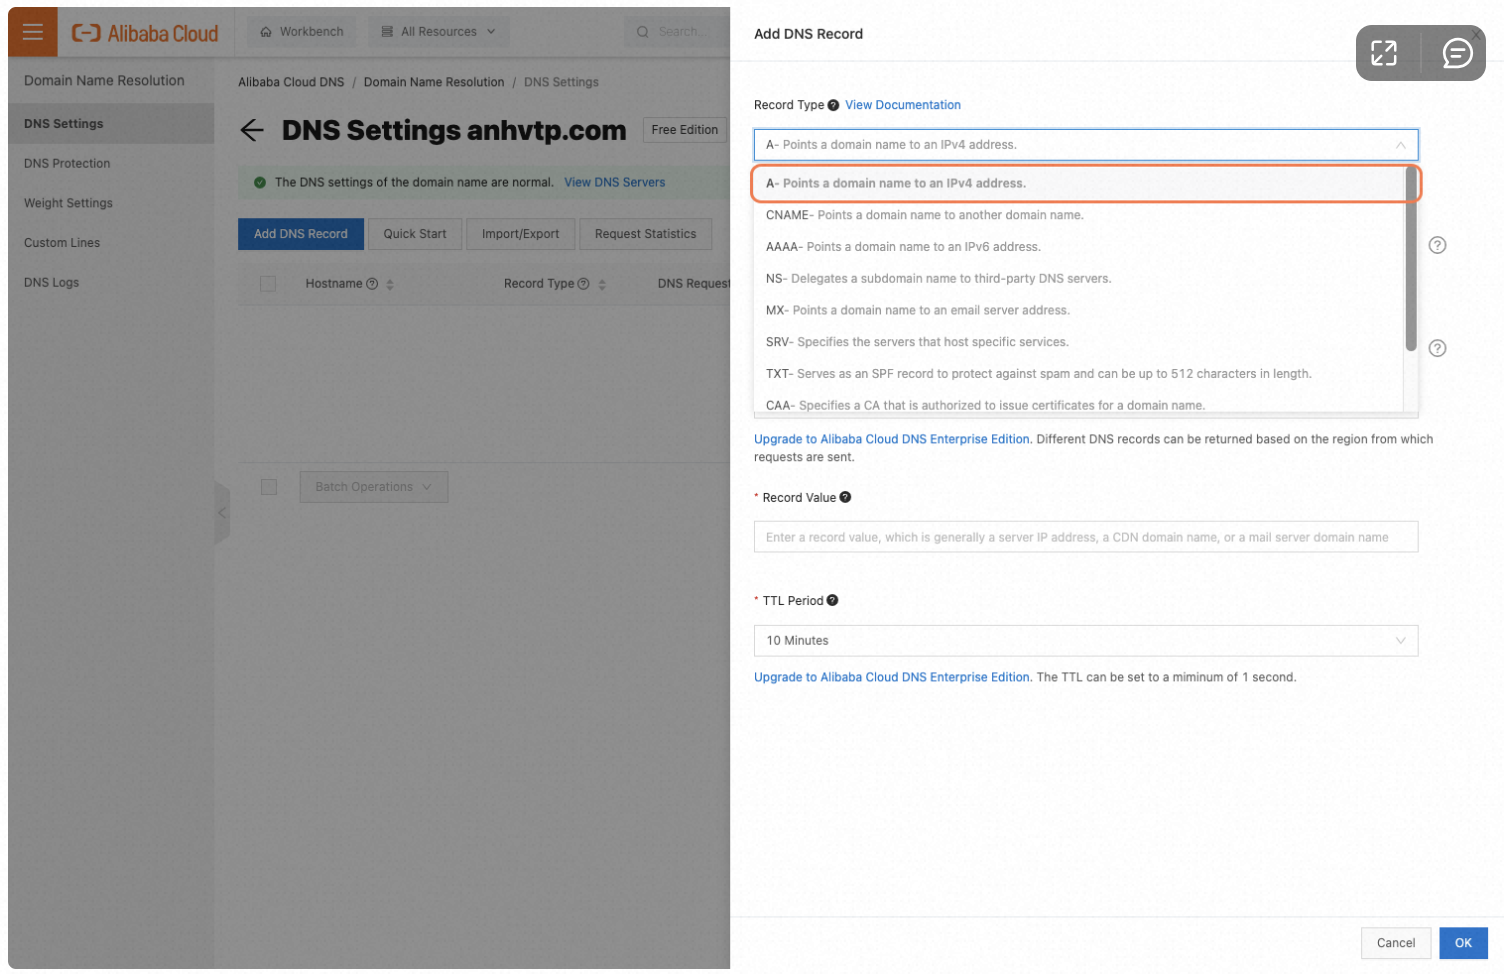Click the Search field in header
1504x974 pixels.
[x=680, y=32]
